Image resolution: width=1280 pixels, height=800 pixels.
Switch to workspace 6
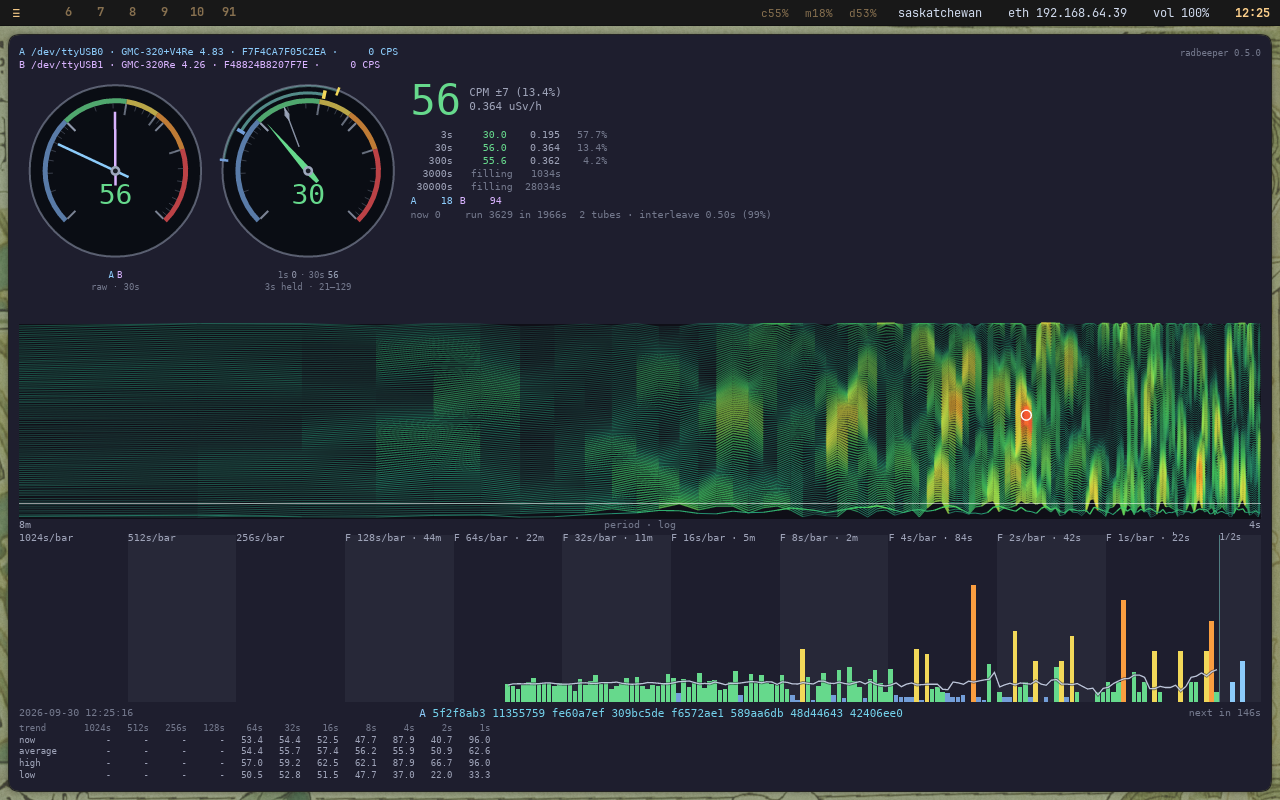coord(69,13)
